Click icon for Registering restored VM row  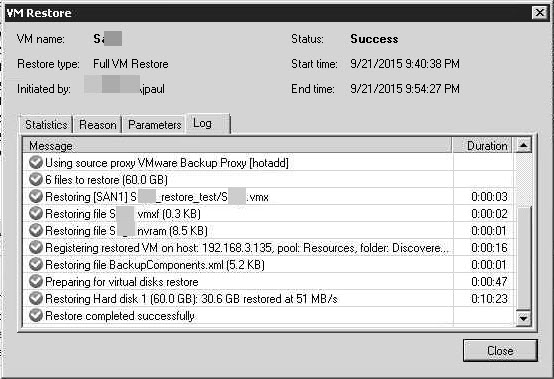tap(36, 247)
